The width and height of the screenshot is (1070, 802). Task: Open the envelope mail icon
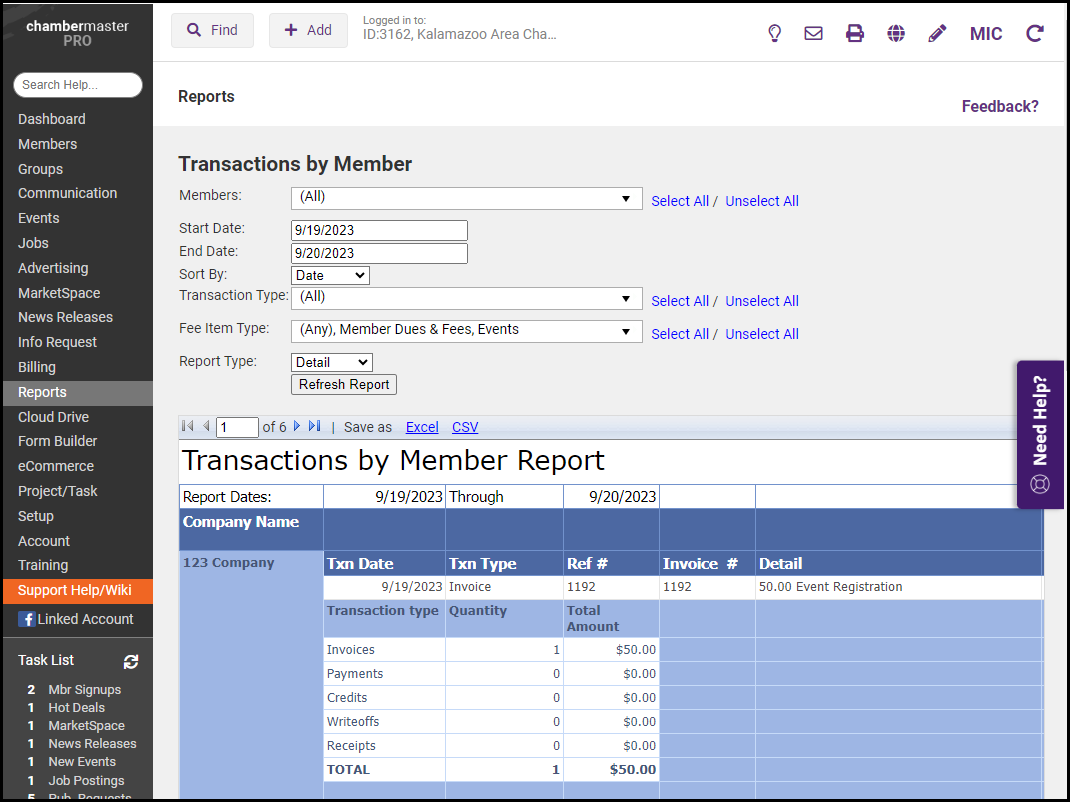[x=814, y=33]
